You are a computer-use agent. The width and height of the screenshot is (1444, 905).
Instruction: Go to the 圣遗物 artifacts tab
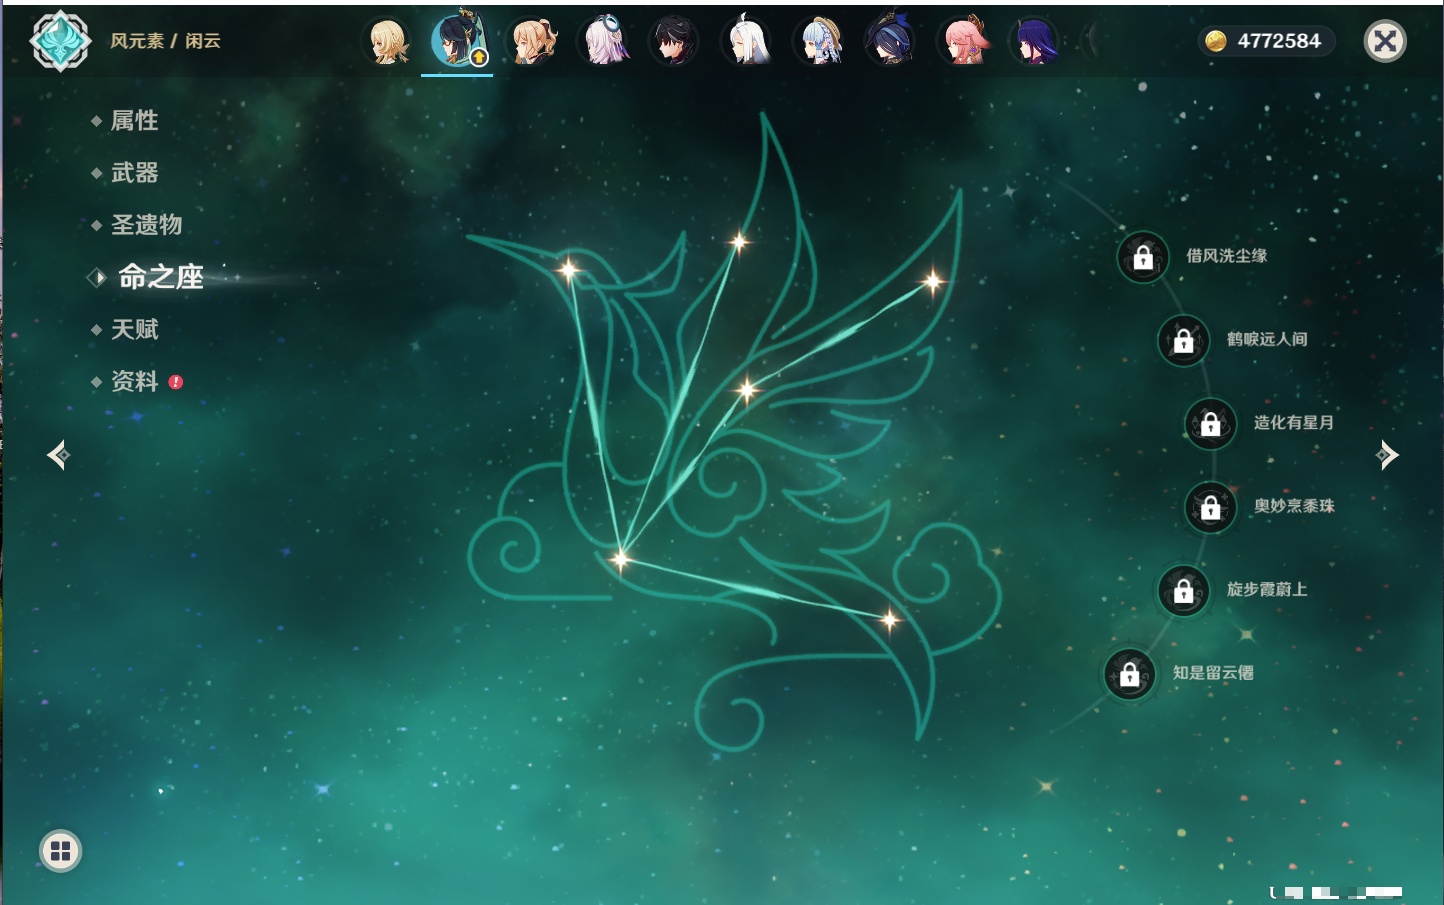[x=146, y=225]
